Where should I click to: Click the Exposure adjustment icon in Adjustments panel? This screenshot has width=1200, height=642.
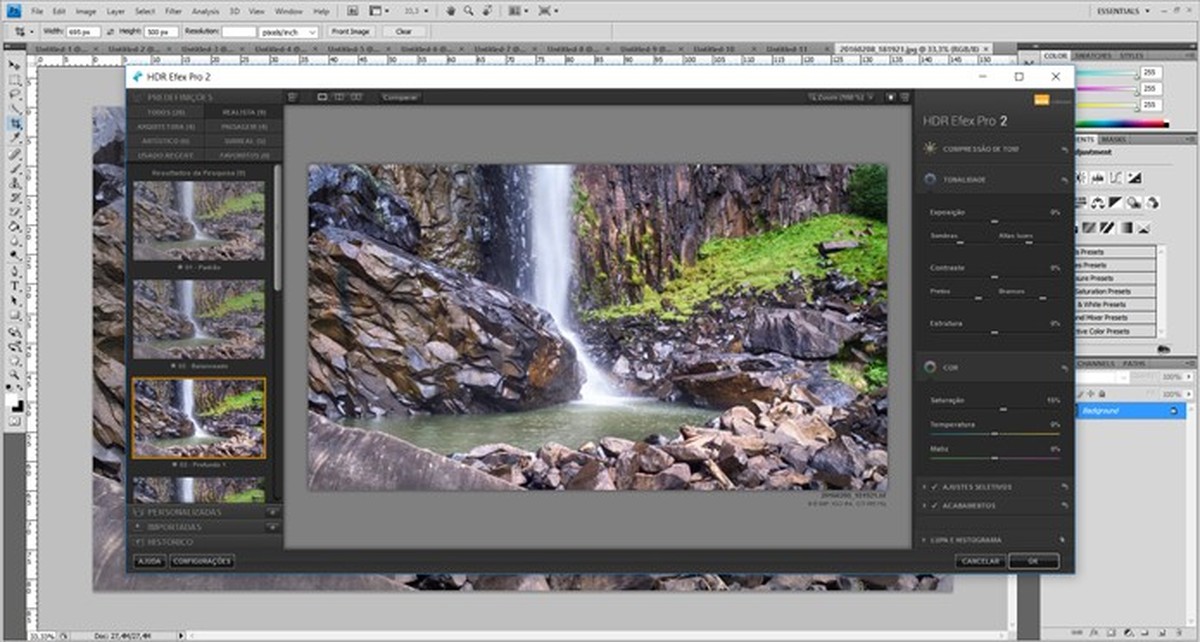click(1134, 177)
